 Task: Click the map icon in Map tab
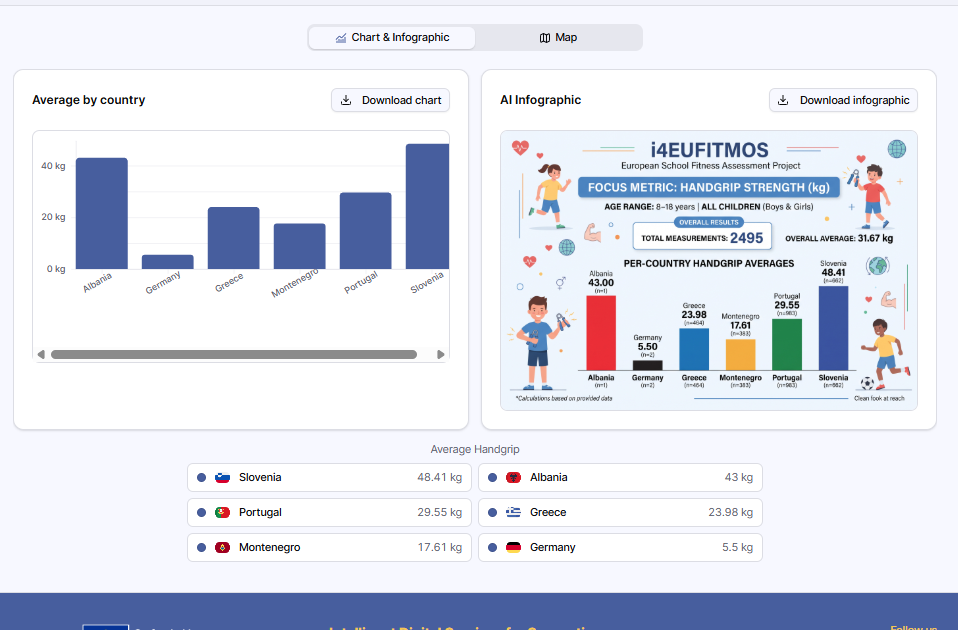(x=545, y=38)
